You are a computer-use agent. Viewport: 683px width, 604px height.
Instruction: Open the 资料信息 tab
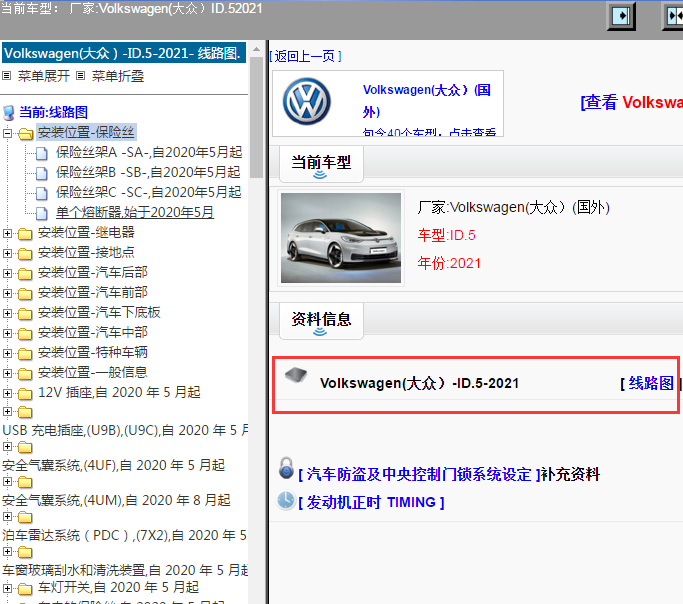[x=321, y=321]
